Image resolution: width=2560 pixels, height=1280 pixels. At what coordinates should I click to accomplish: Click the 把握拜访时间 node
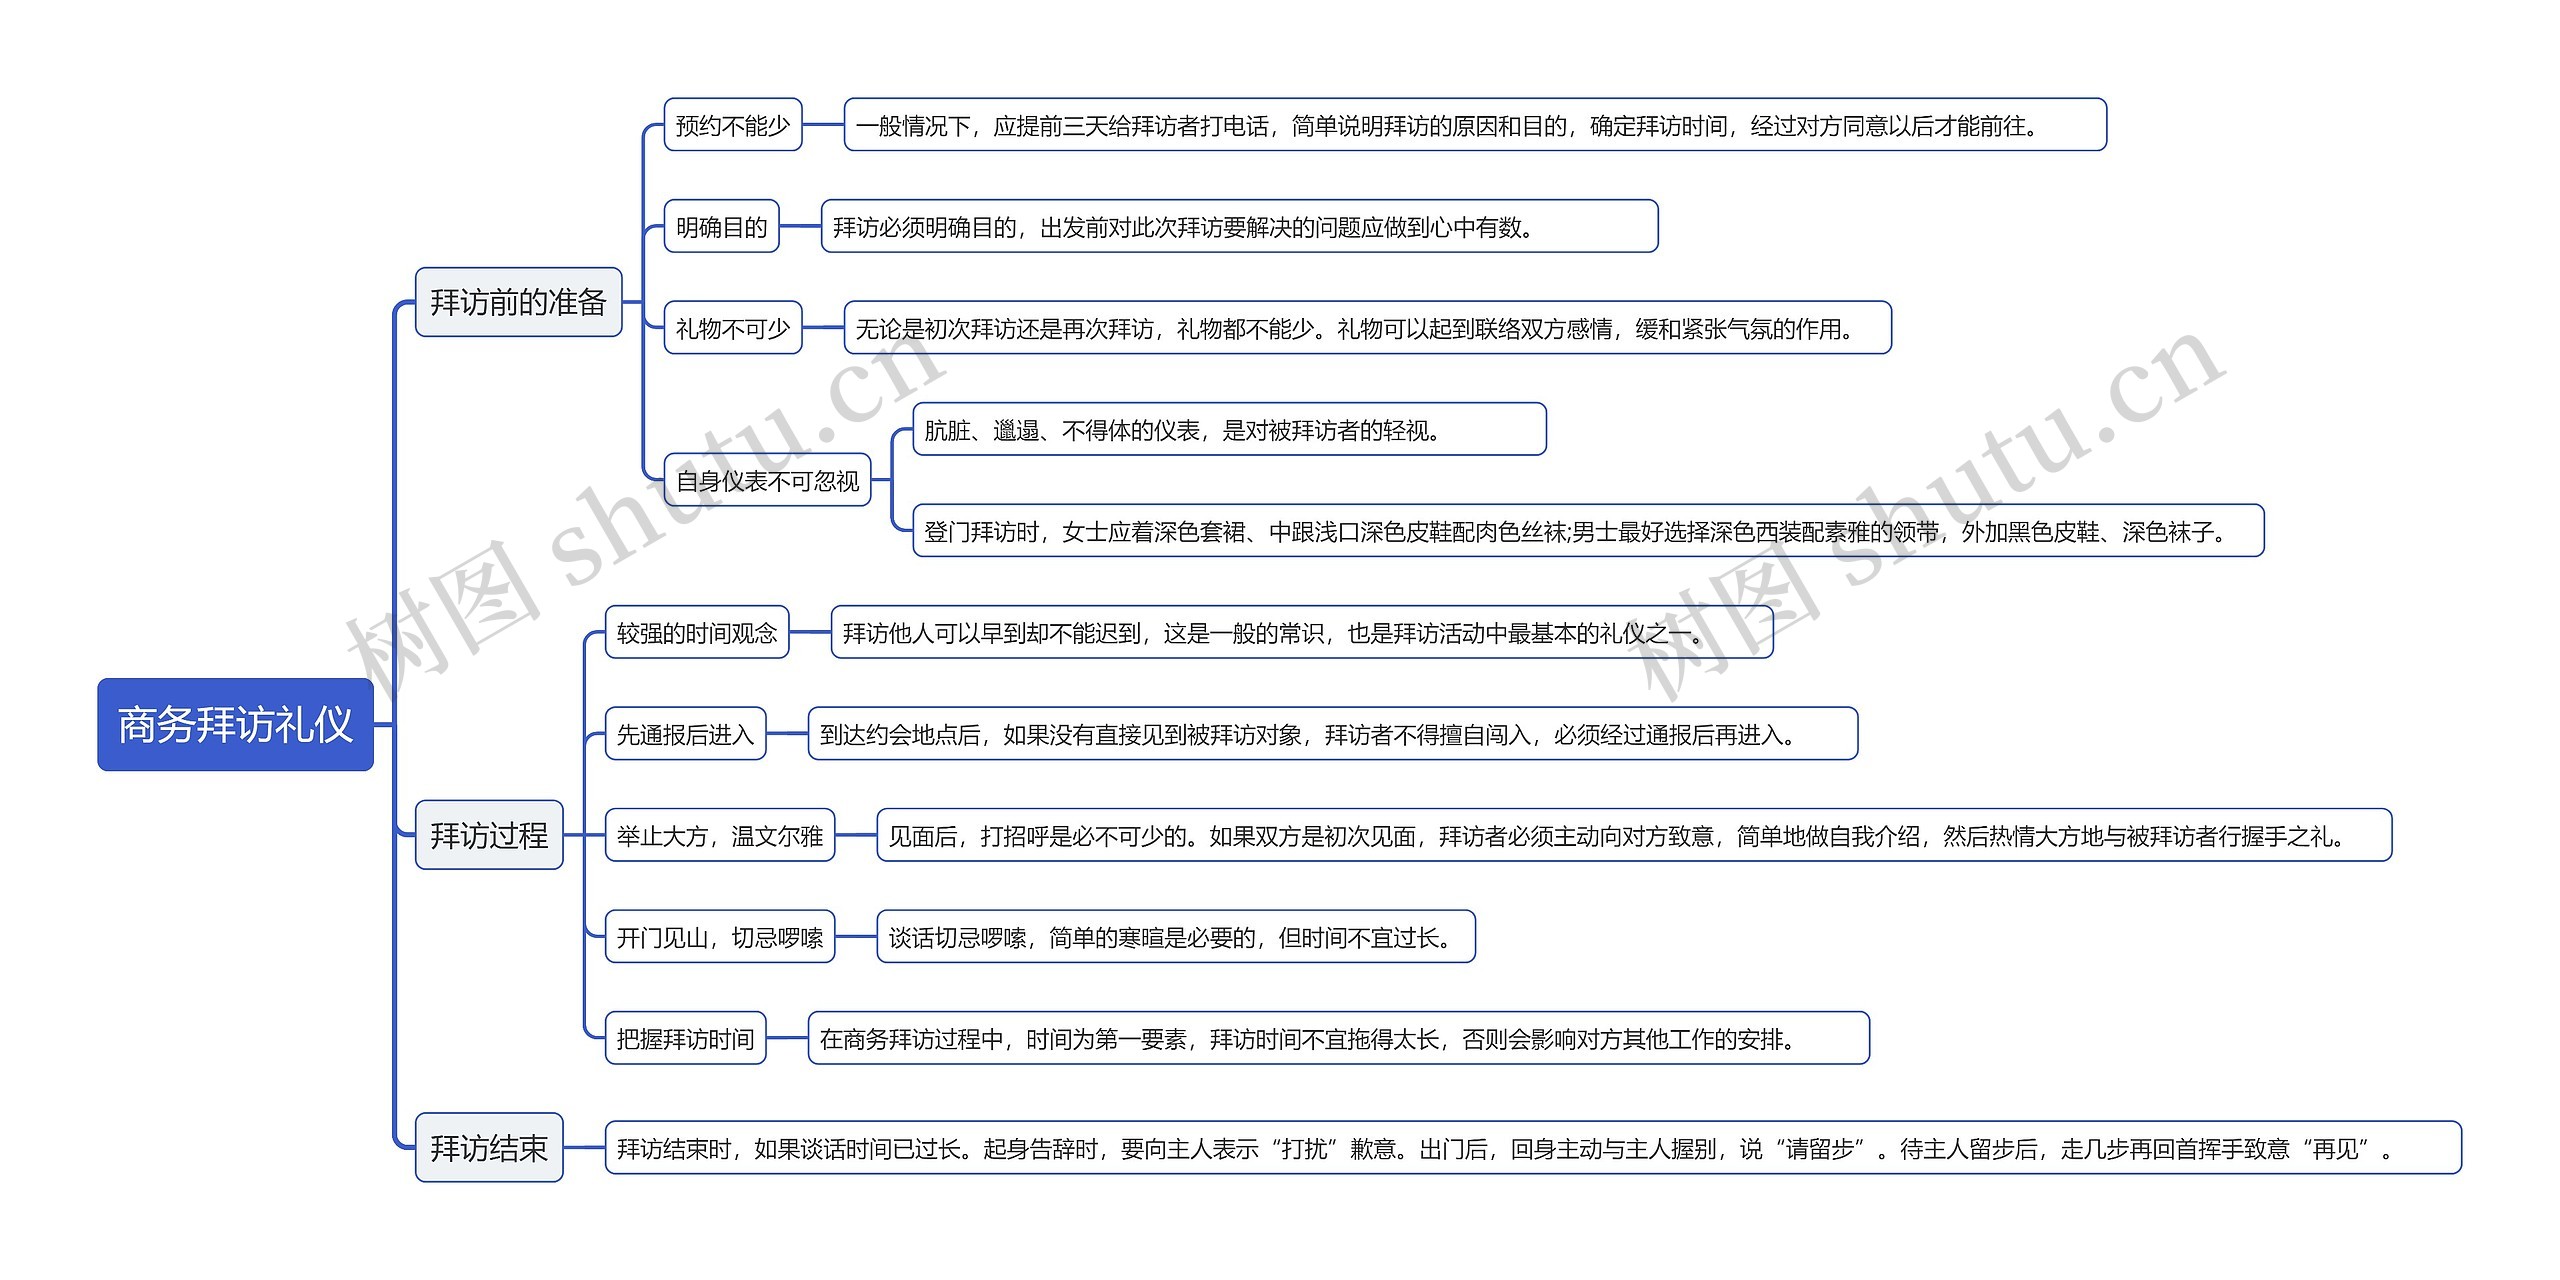685,1038
